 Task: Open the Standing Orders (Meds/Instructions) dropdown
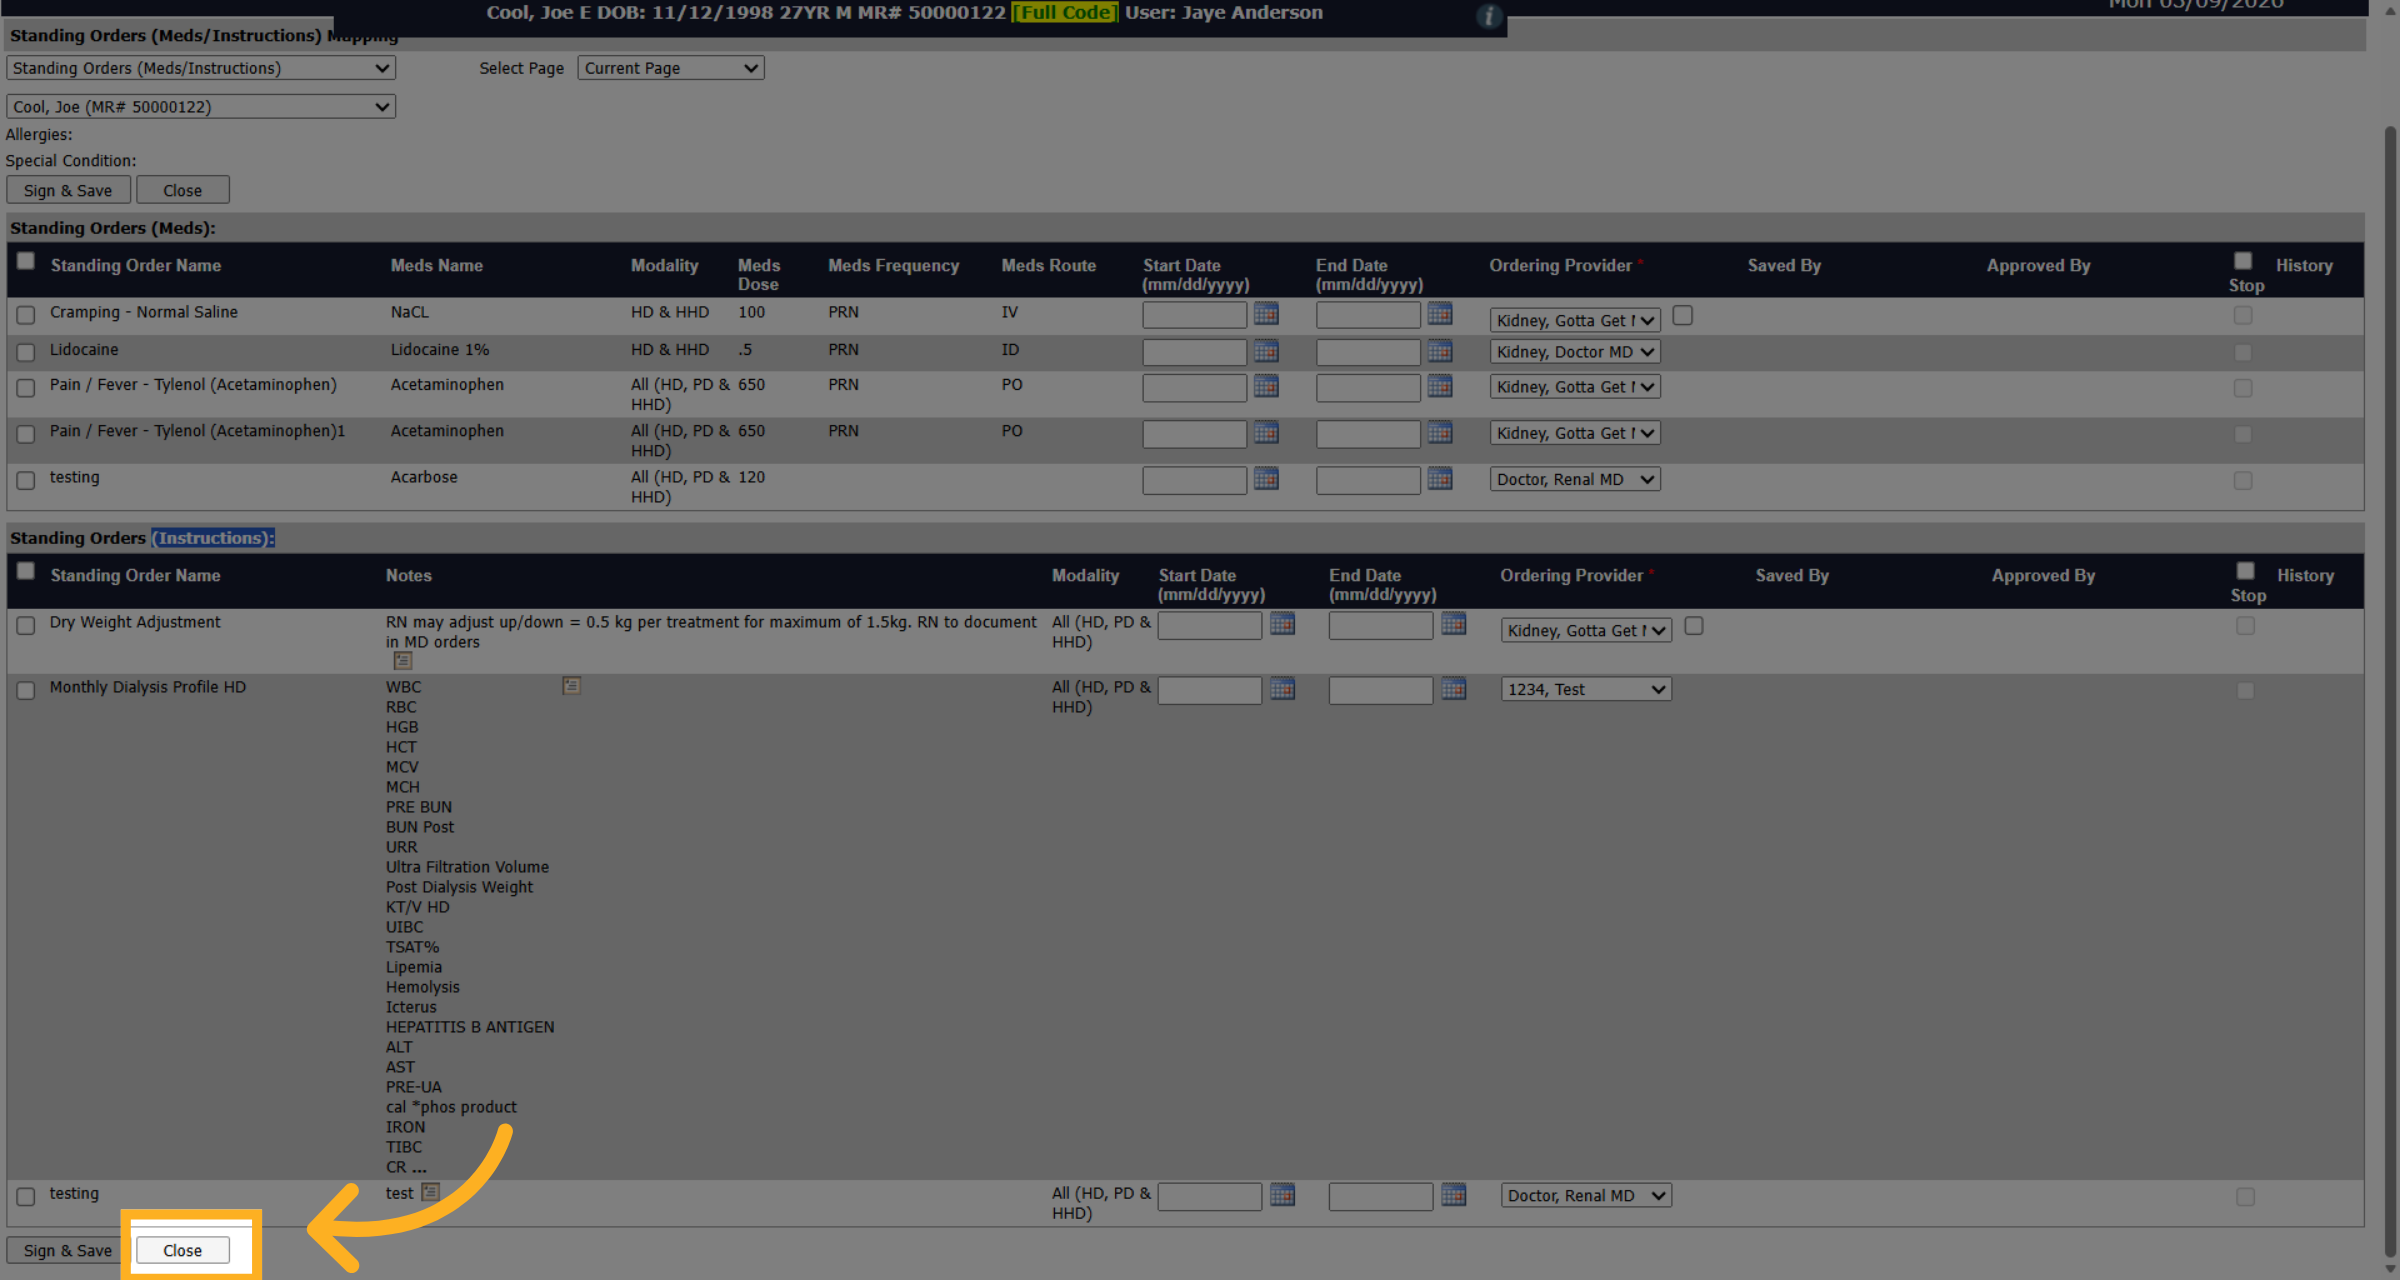(201, 68)
